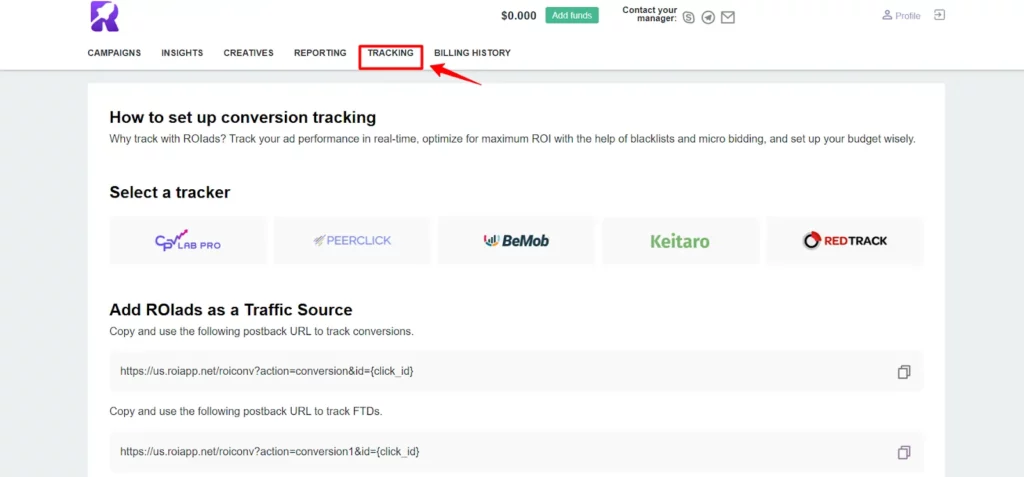Viewport: 1024px width, 477px height.
Task: Click the 'Contact your manager:' label
Action: click(649, 14)
